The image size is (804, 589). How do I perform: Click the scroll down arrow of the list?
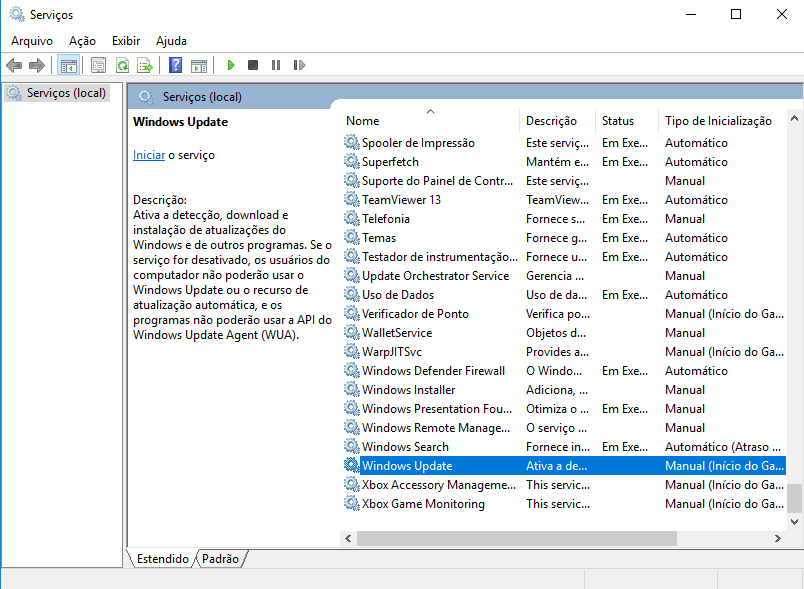[794, 522]
